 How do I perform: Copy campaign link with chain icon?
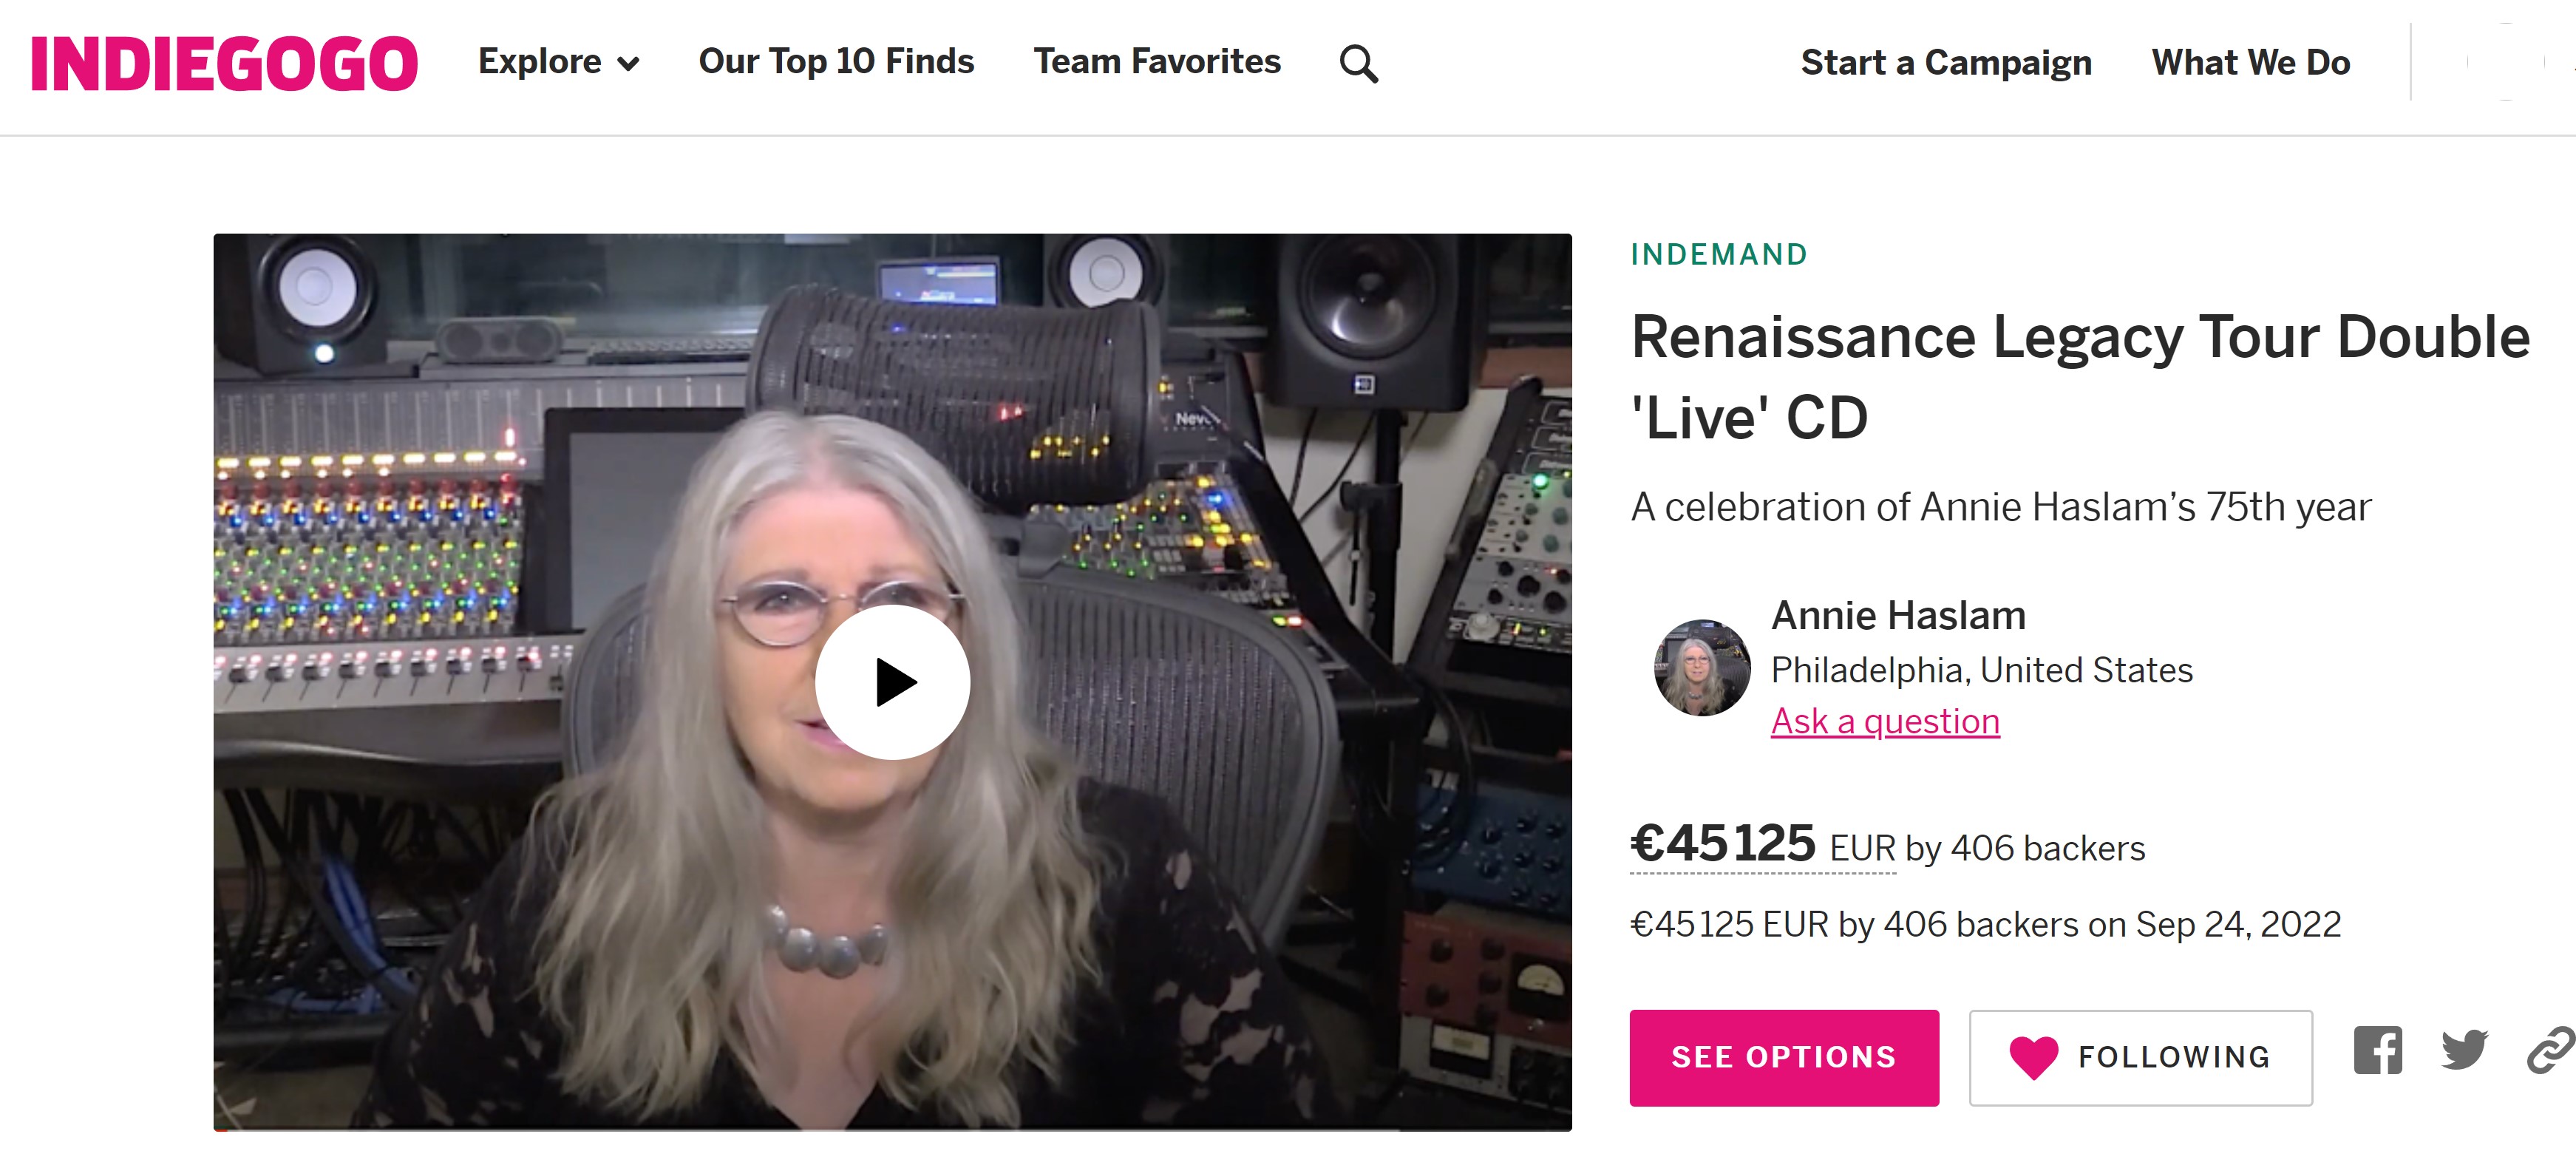pos(2551,1050)
